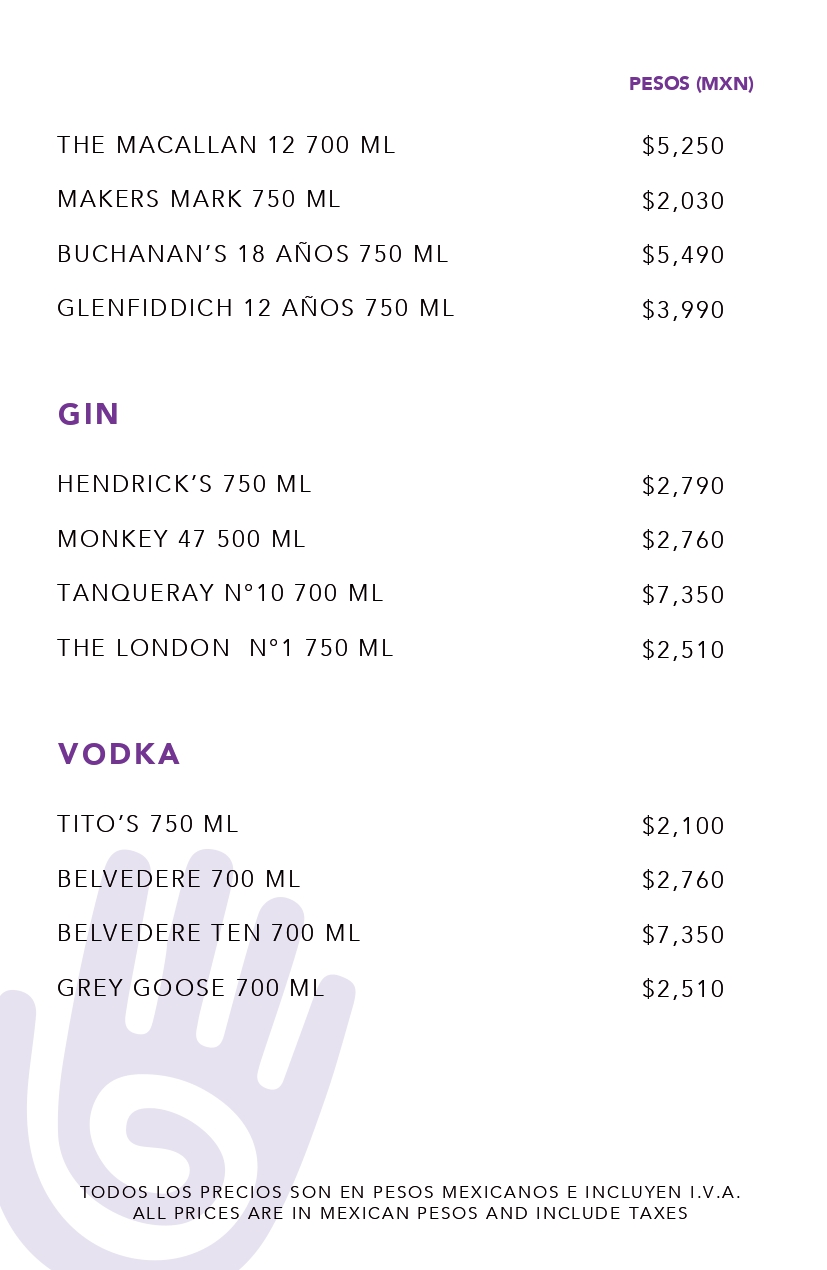
Task: Select Hendrick's 750 ML gin
Action: pyautogui.click(x=184, y=484)
